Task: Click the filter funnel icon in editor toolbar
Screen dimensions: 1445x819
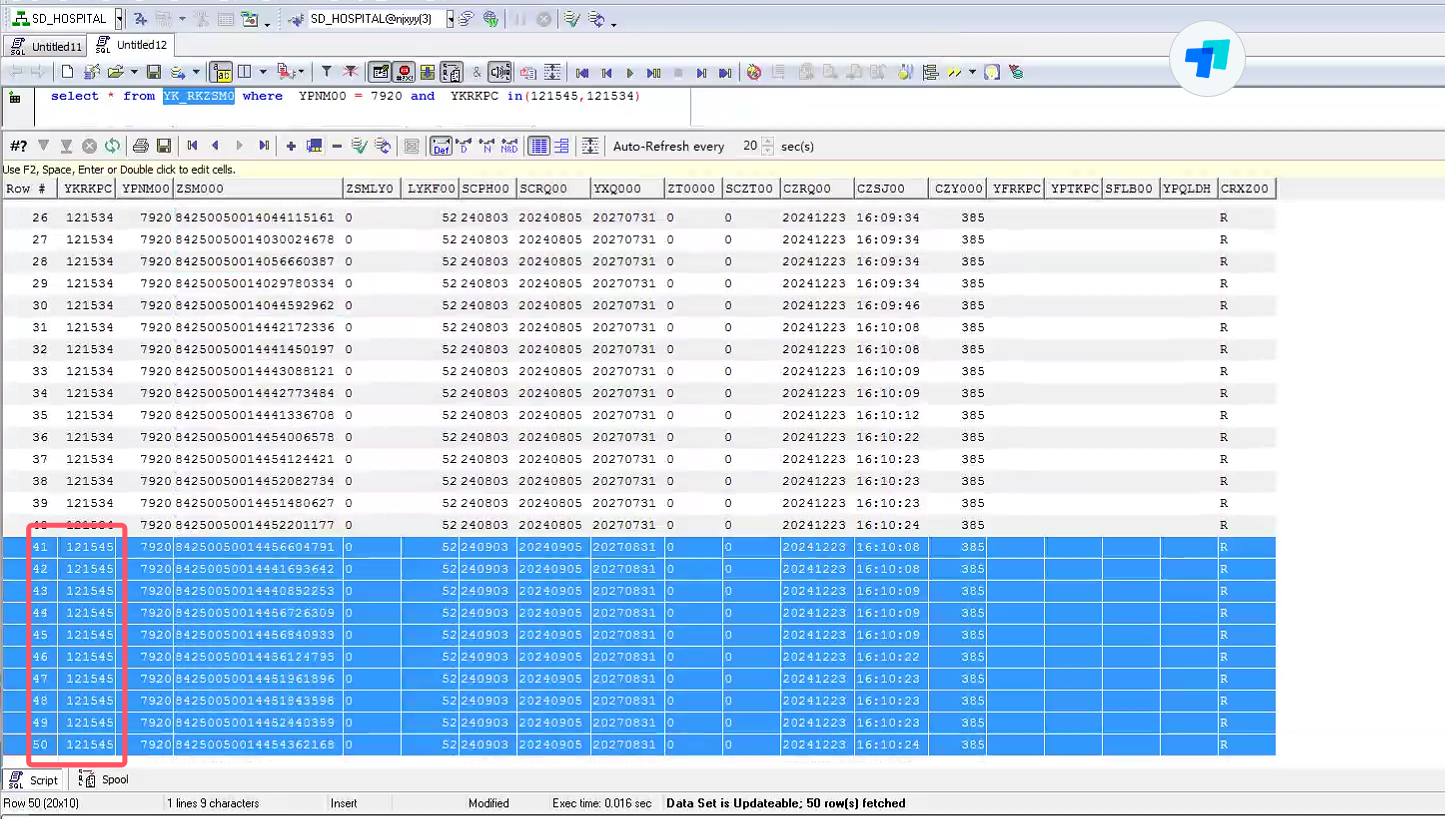Action: 326,72
